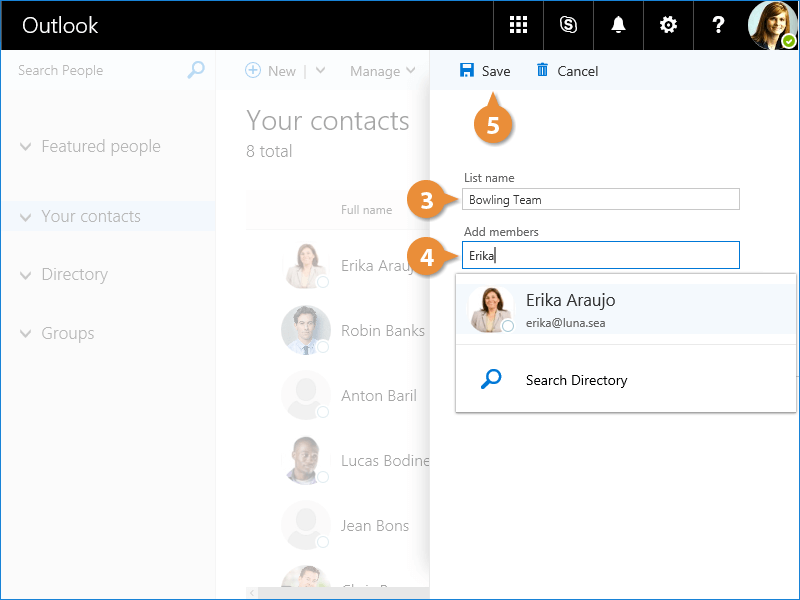The height and width of the screenshot is (600, 800).
Task: Click the Search People magnifier icon
Action: click(196, 70)
